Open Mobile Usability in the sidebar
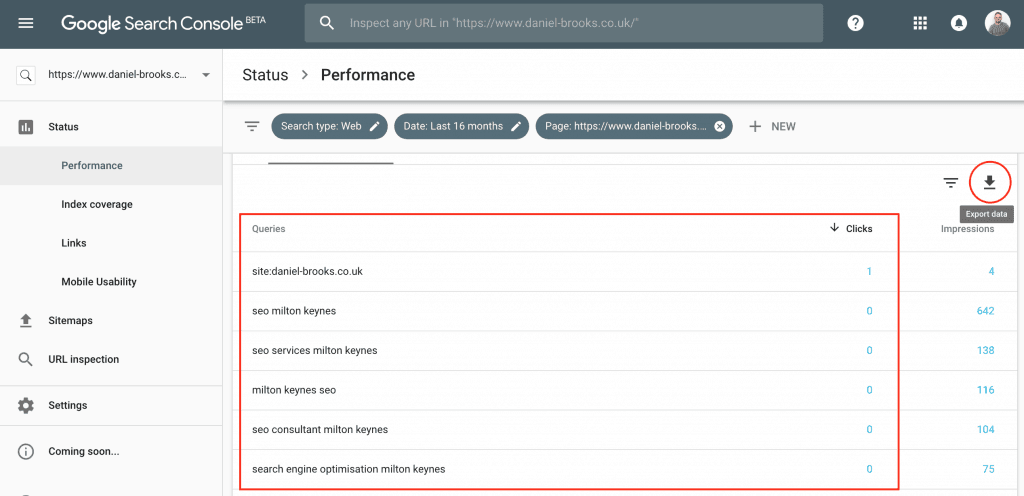 [x=111, y=282]
